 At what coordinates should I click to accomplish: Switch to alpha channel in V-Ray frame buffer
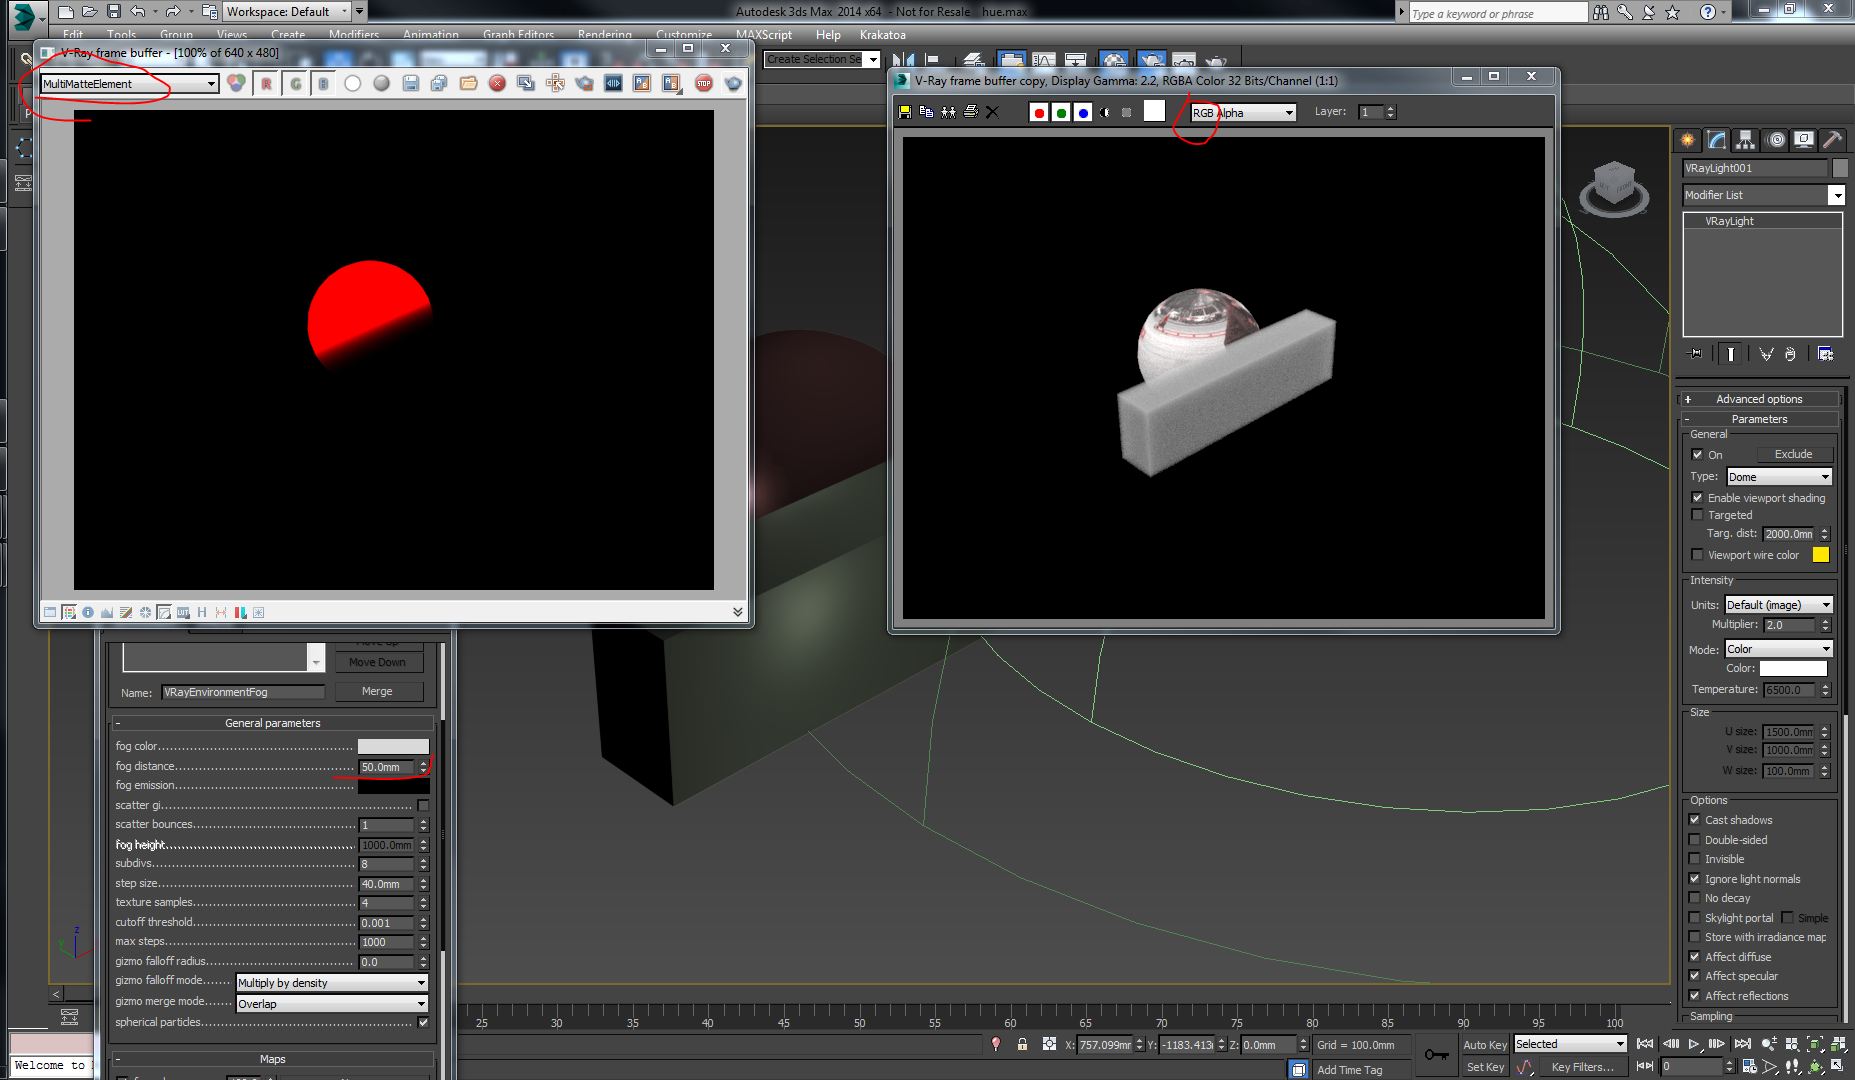(x=352, y=83)
